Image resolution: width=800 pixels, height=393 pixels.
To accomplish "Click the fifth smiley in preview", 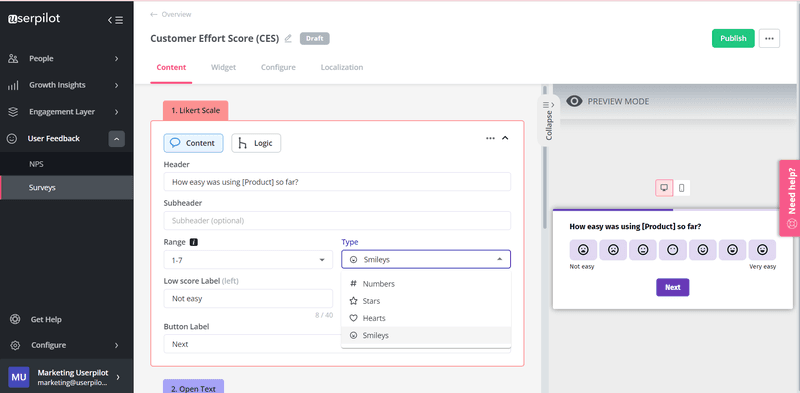I will click(x=703, y=250).
